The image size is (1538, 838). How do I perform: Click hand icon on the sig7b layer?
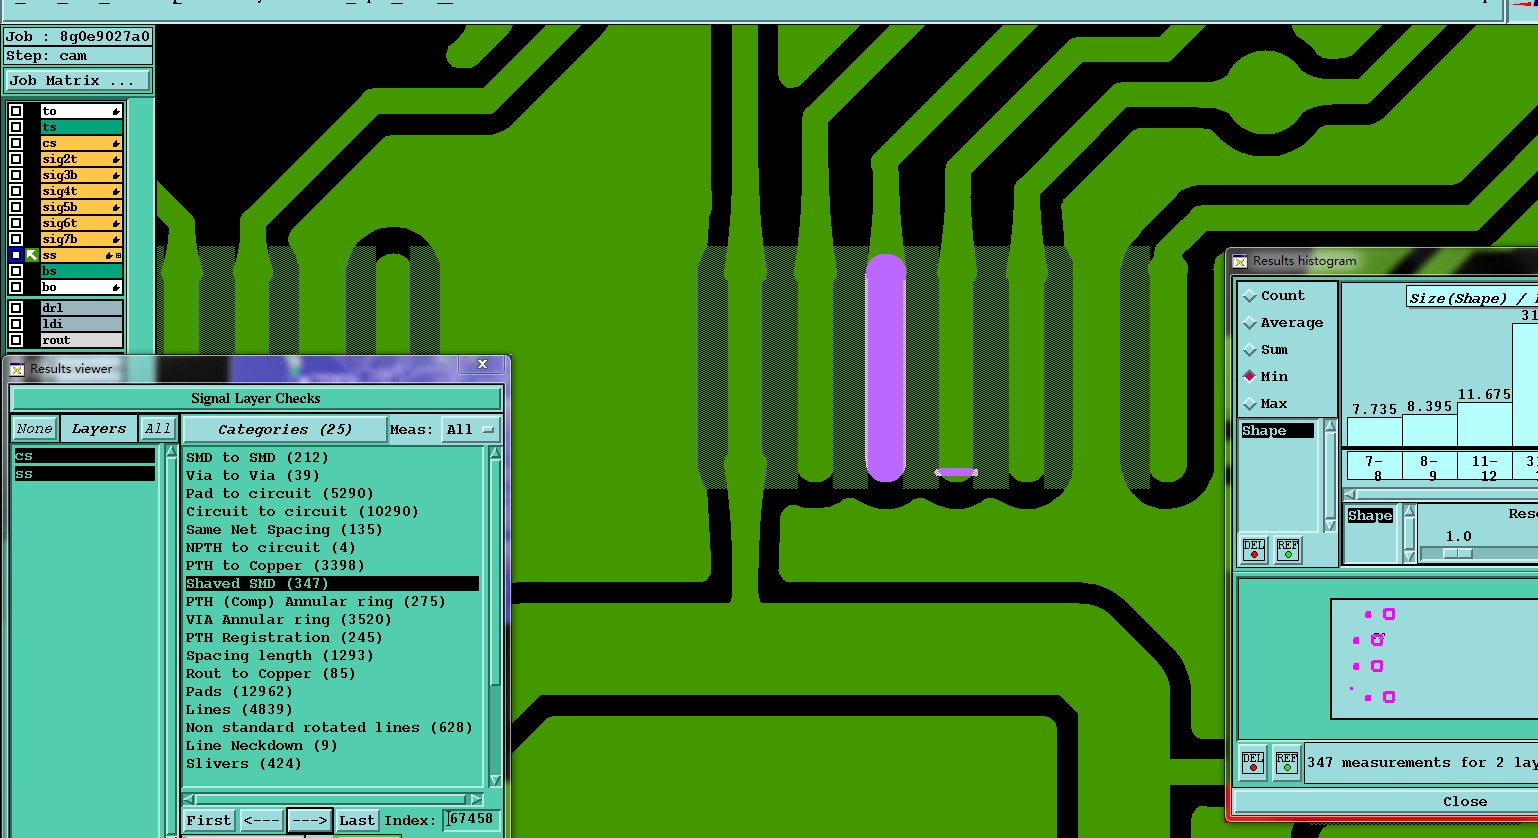point(116,239)
